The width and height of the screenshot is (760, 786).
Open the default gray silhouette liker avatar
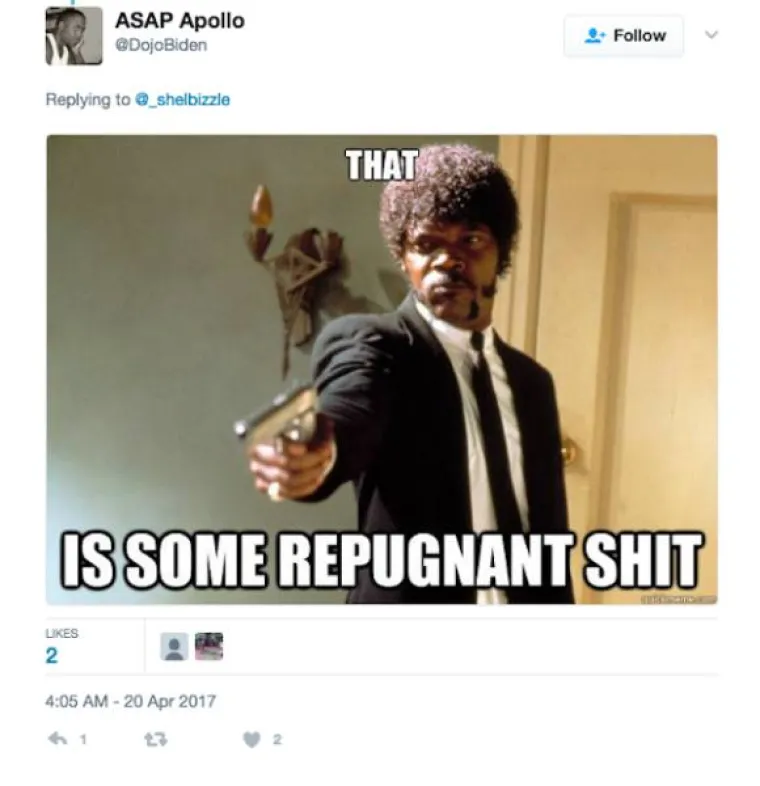point(174,646)
